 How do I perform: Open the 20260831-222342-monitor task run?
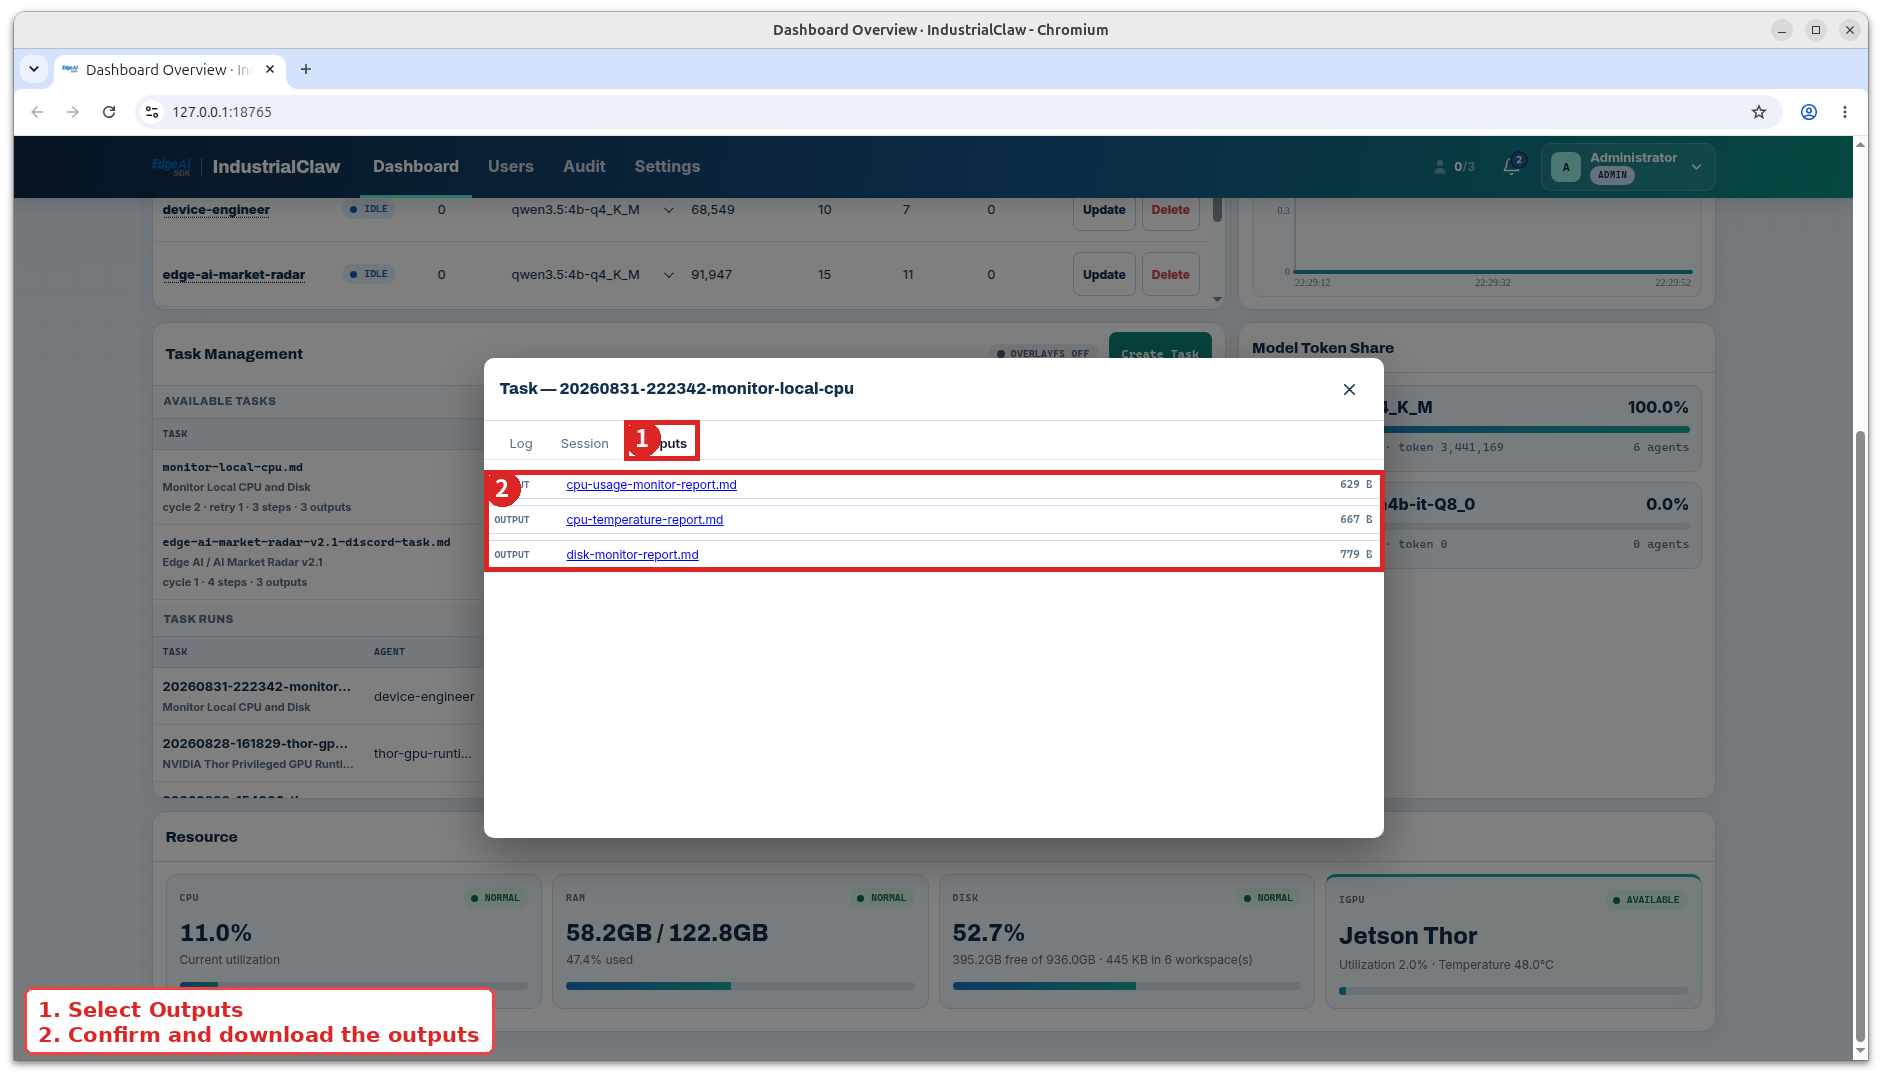pos(256,687)
